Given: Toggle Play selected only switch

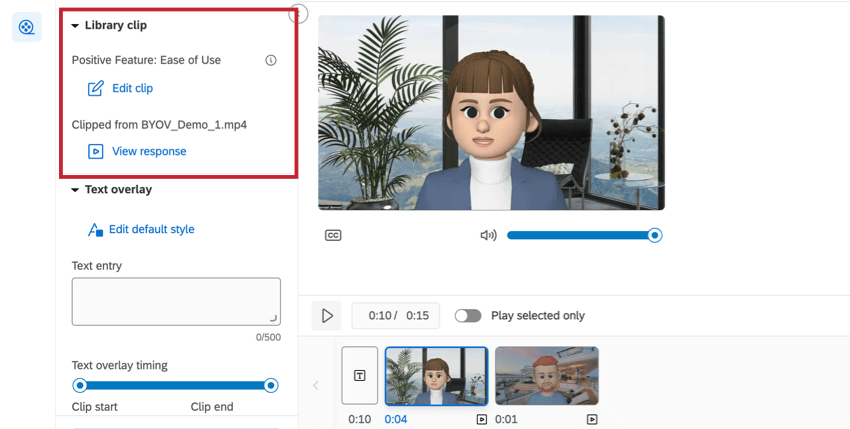Looking at the screenshot, I should tap(468, 316).
